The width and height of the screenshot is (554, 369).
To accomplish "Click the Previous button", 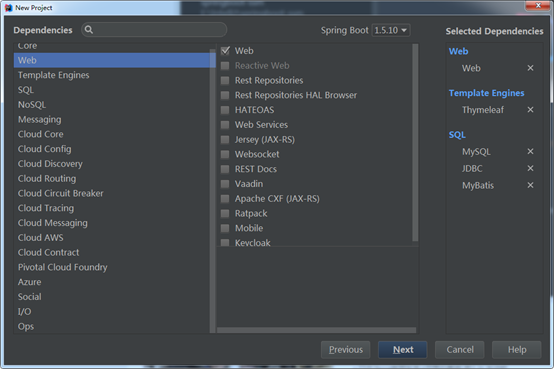I will pyautogui.click(x=346, y=350).
